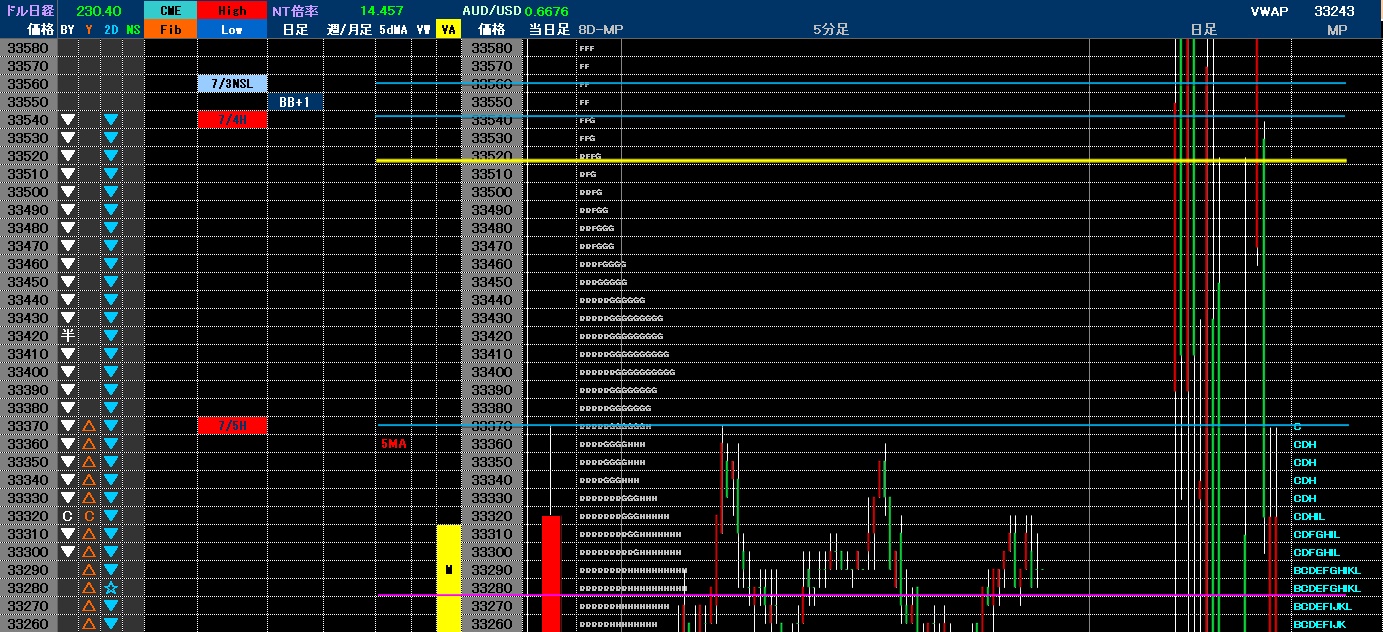The width and height of the screenshot is (1383, 632).
Task: Select the cyan CME legend cell
Action: coord(171,11)
